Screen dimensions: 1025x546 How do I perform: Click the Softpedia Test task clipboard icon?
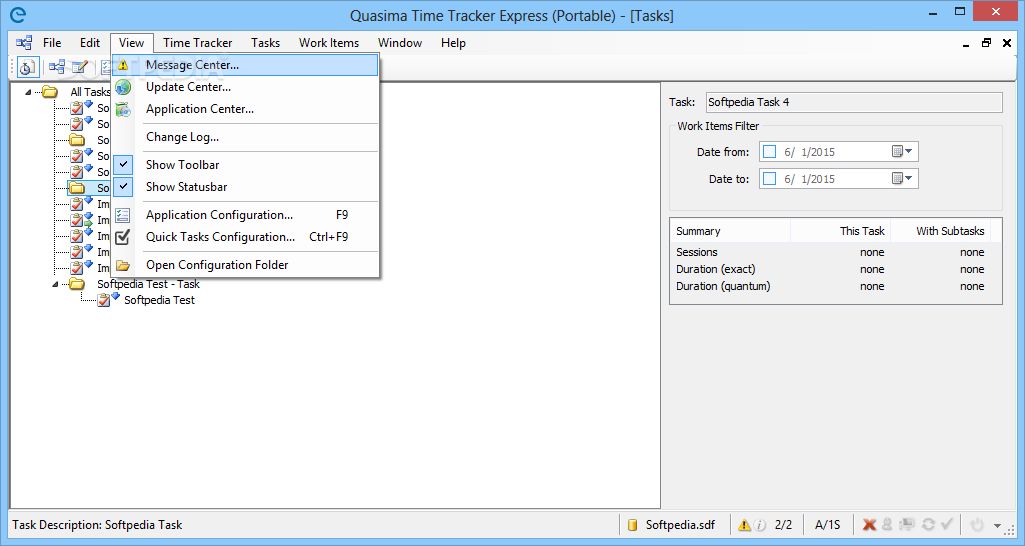(104, 300)
